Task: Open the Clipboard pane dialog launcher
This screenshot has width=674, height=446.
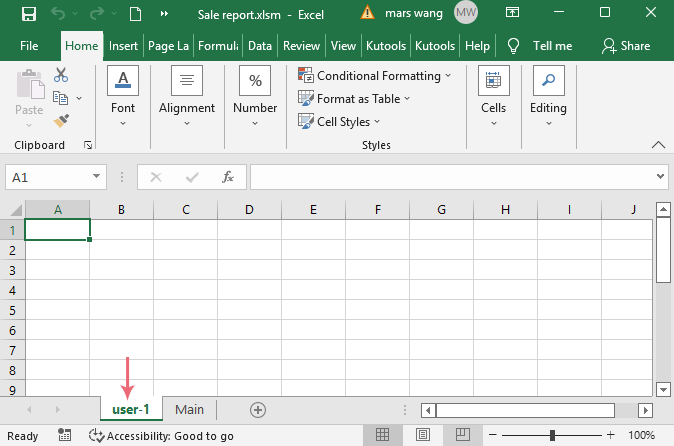Action: (88, 145)
